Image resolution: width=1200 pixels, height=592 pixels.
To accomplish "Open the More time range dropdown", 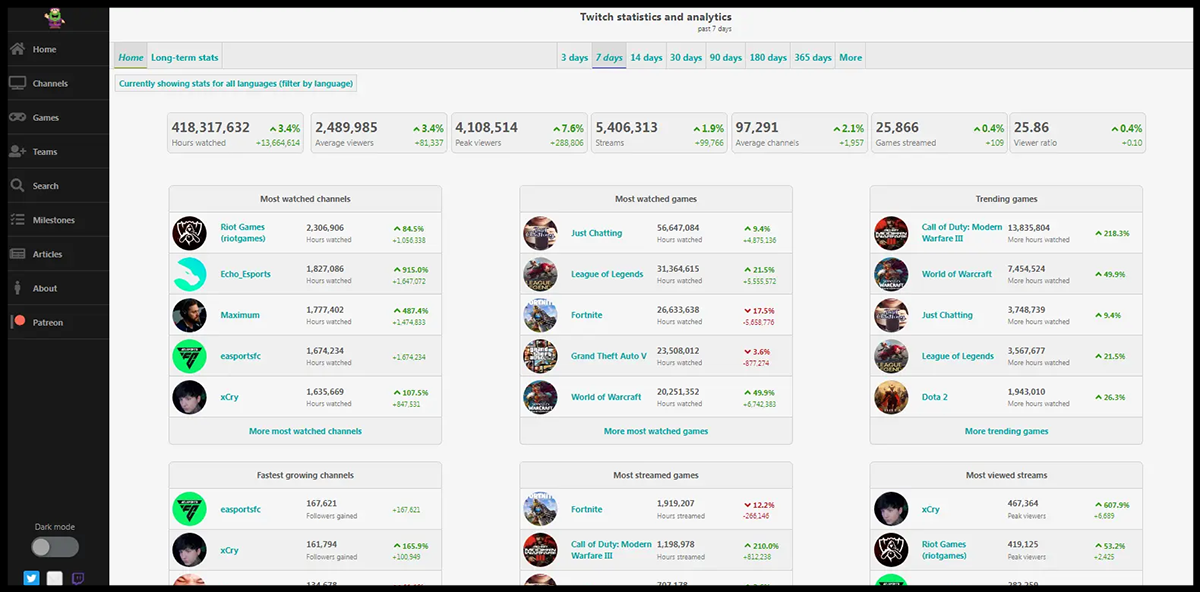I will (850, 58).
